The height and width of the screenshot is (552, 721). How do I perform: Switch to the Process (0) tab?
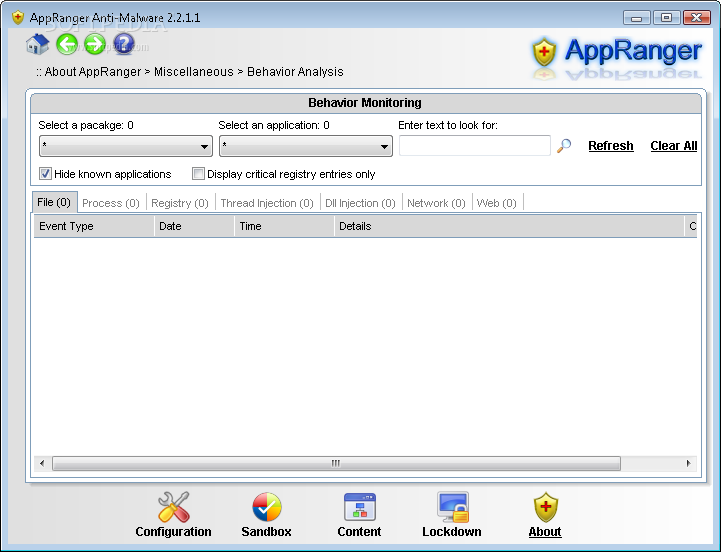pyautogui.click(x=111, y=203)
